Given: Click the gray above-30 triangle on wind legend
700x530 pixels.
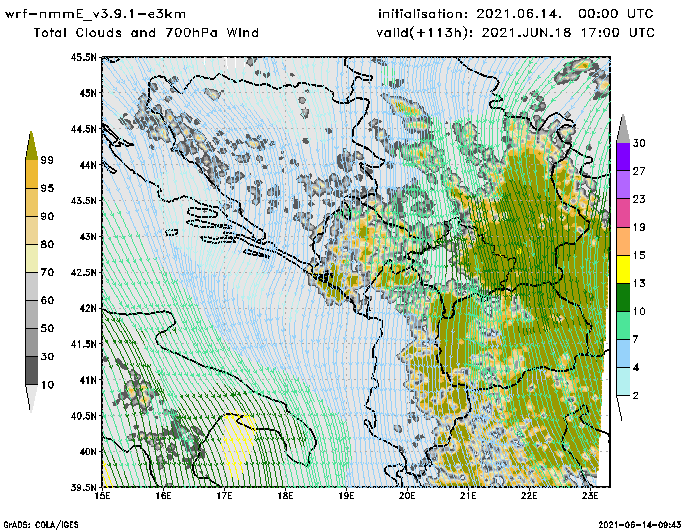Looking at the screenshot, I should [x=623, y=130].
